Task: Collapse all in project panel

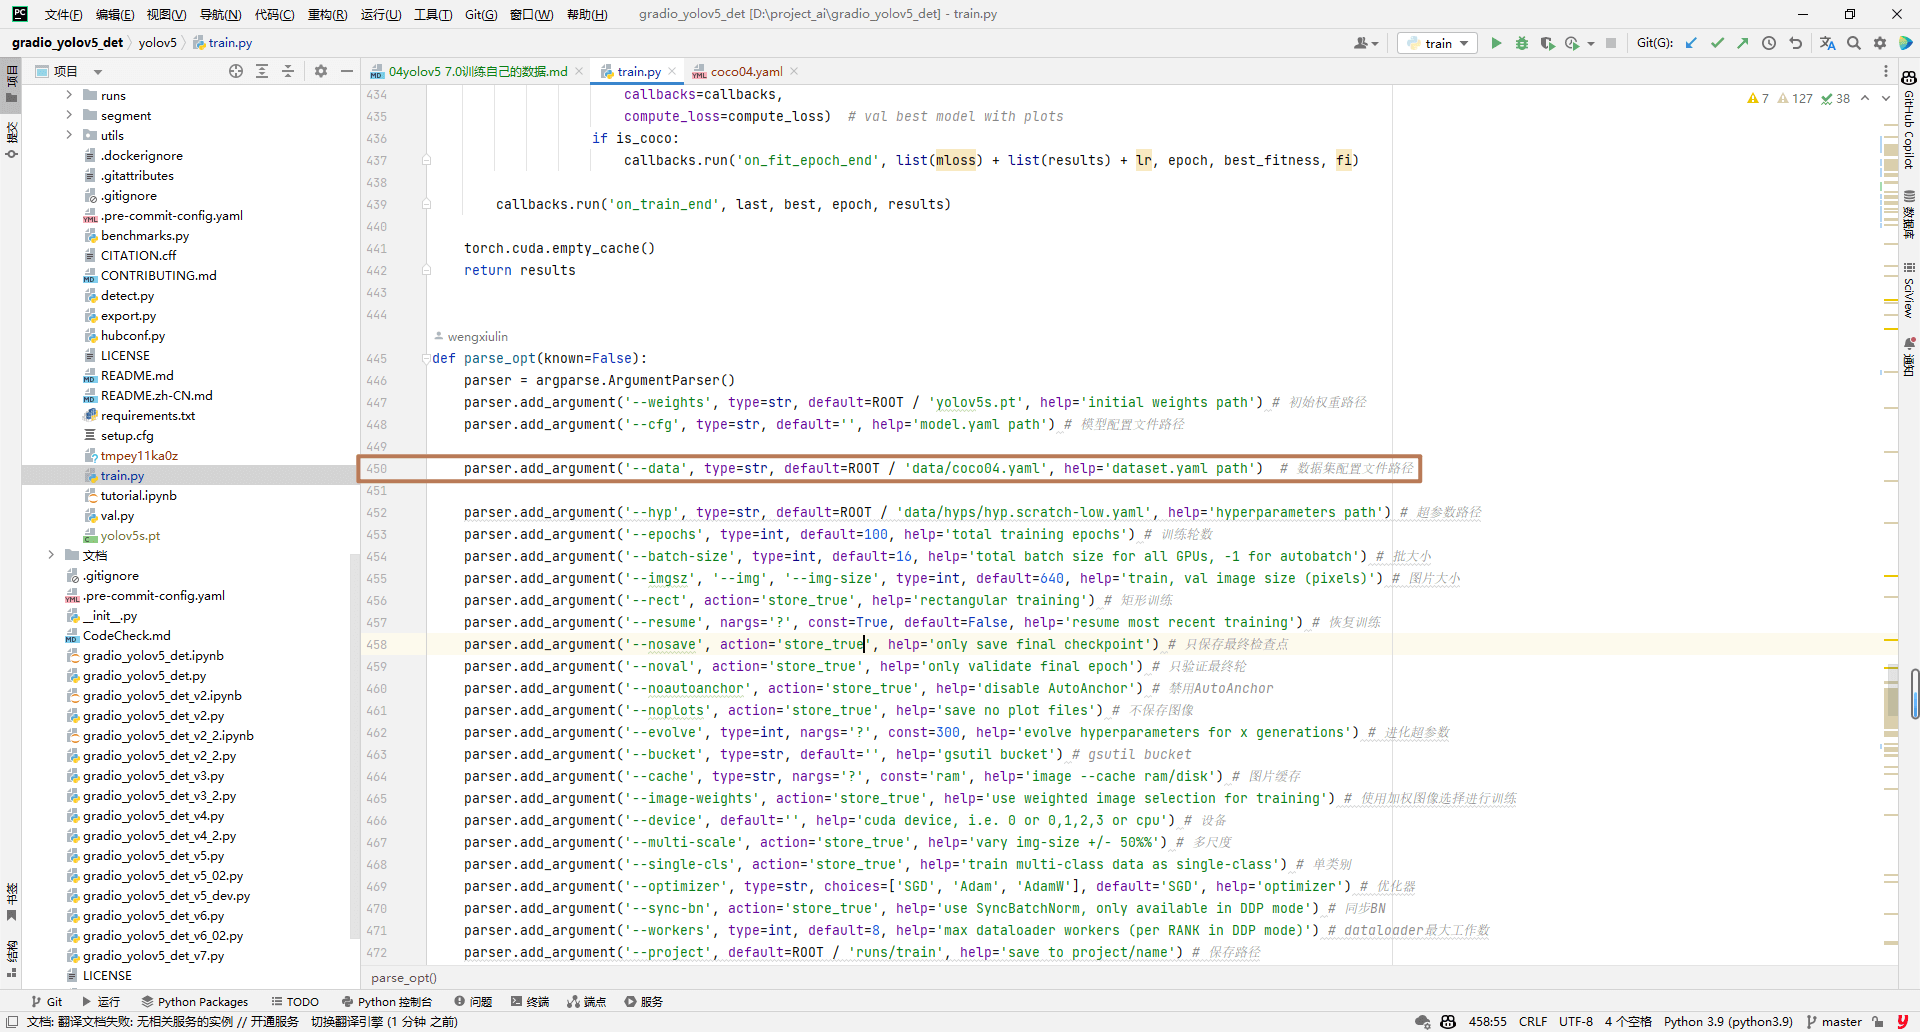Action: click(x=288, y=71)
